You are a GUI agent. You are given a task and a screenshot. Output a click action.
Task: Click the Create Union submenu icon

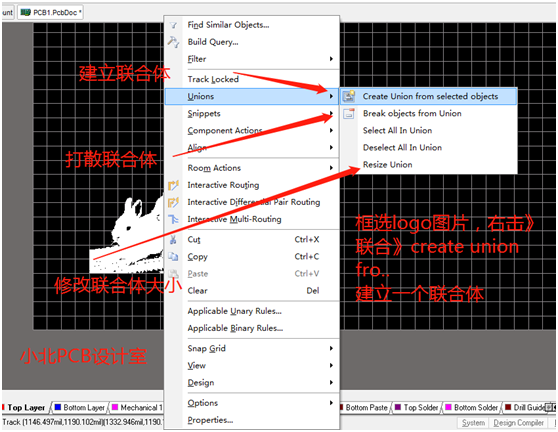[349, 96]
